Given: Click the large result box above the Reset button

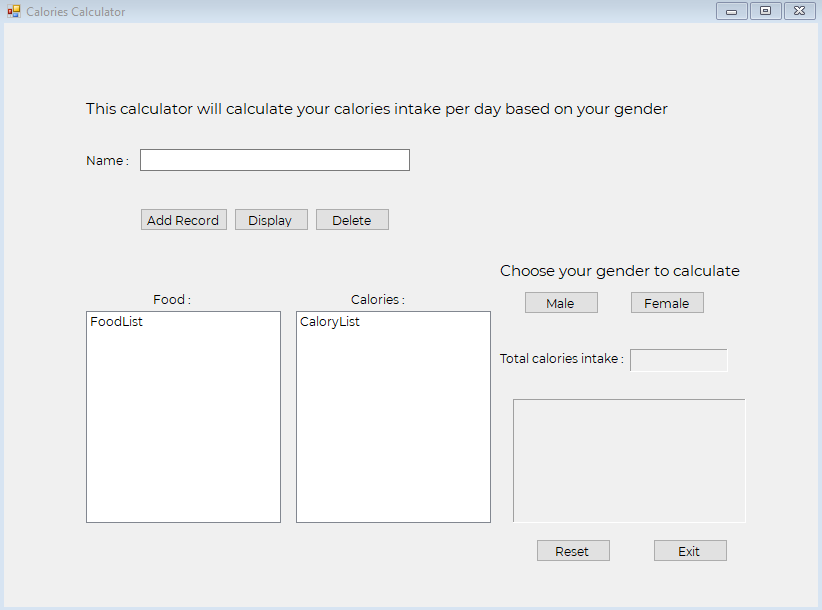Looking at the screenshot, I should click(629, 461).
